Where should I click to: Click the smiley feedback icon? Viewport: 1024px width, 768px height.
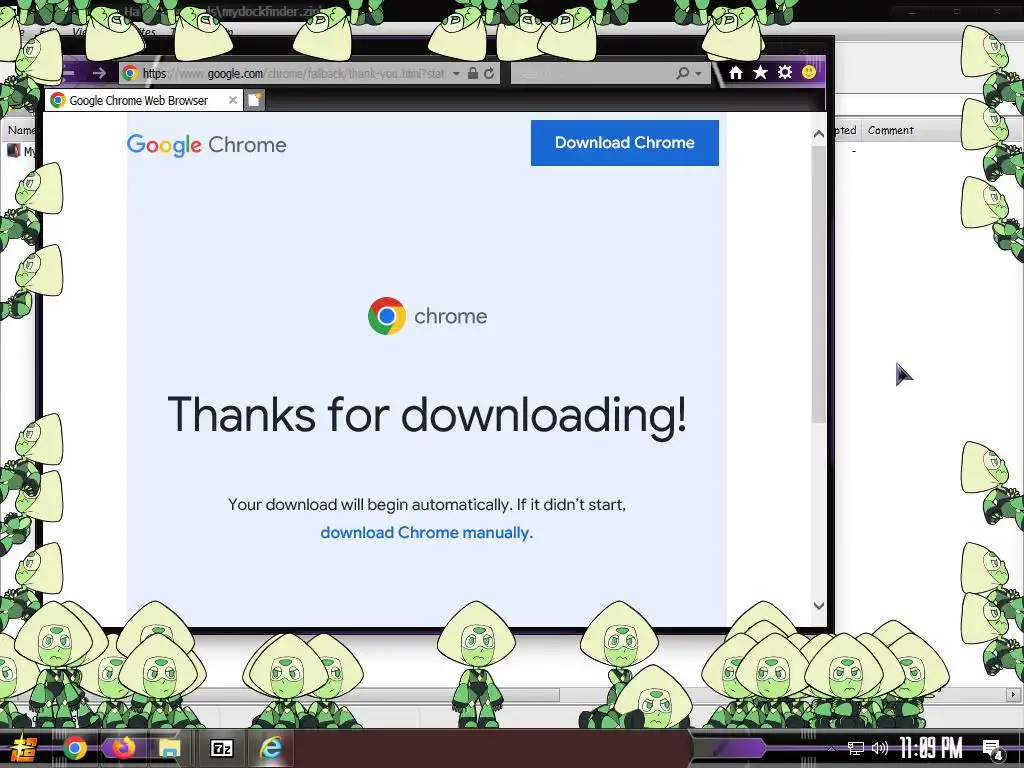[808, 72]
